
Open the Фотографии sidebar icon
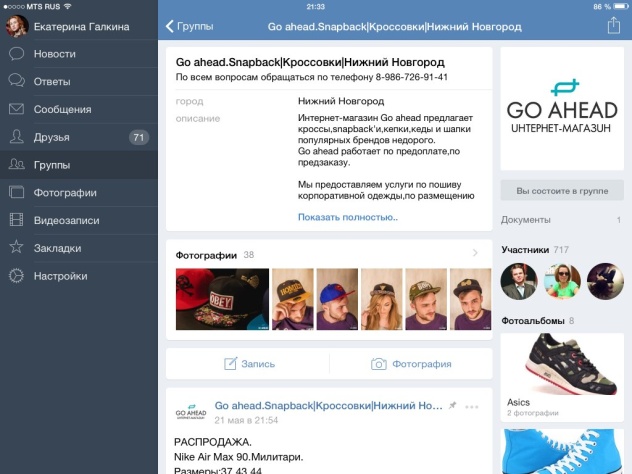(17, 192)
